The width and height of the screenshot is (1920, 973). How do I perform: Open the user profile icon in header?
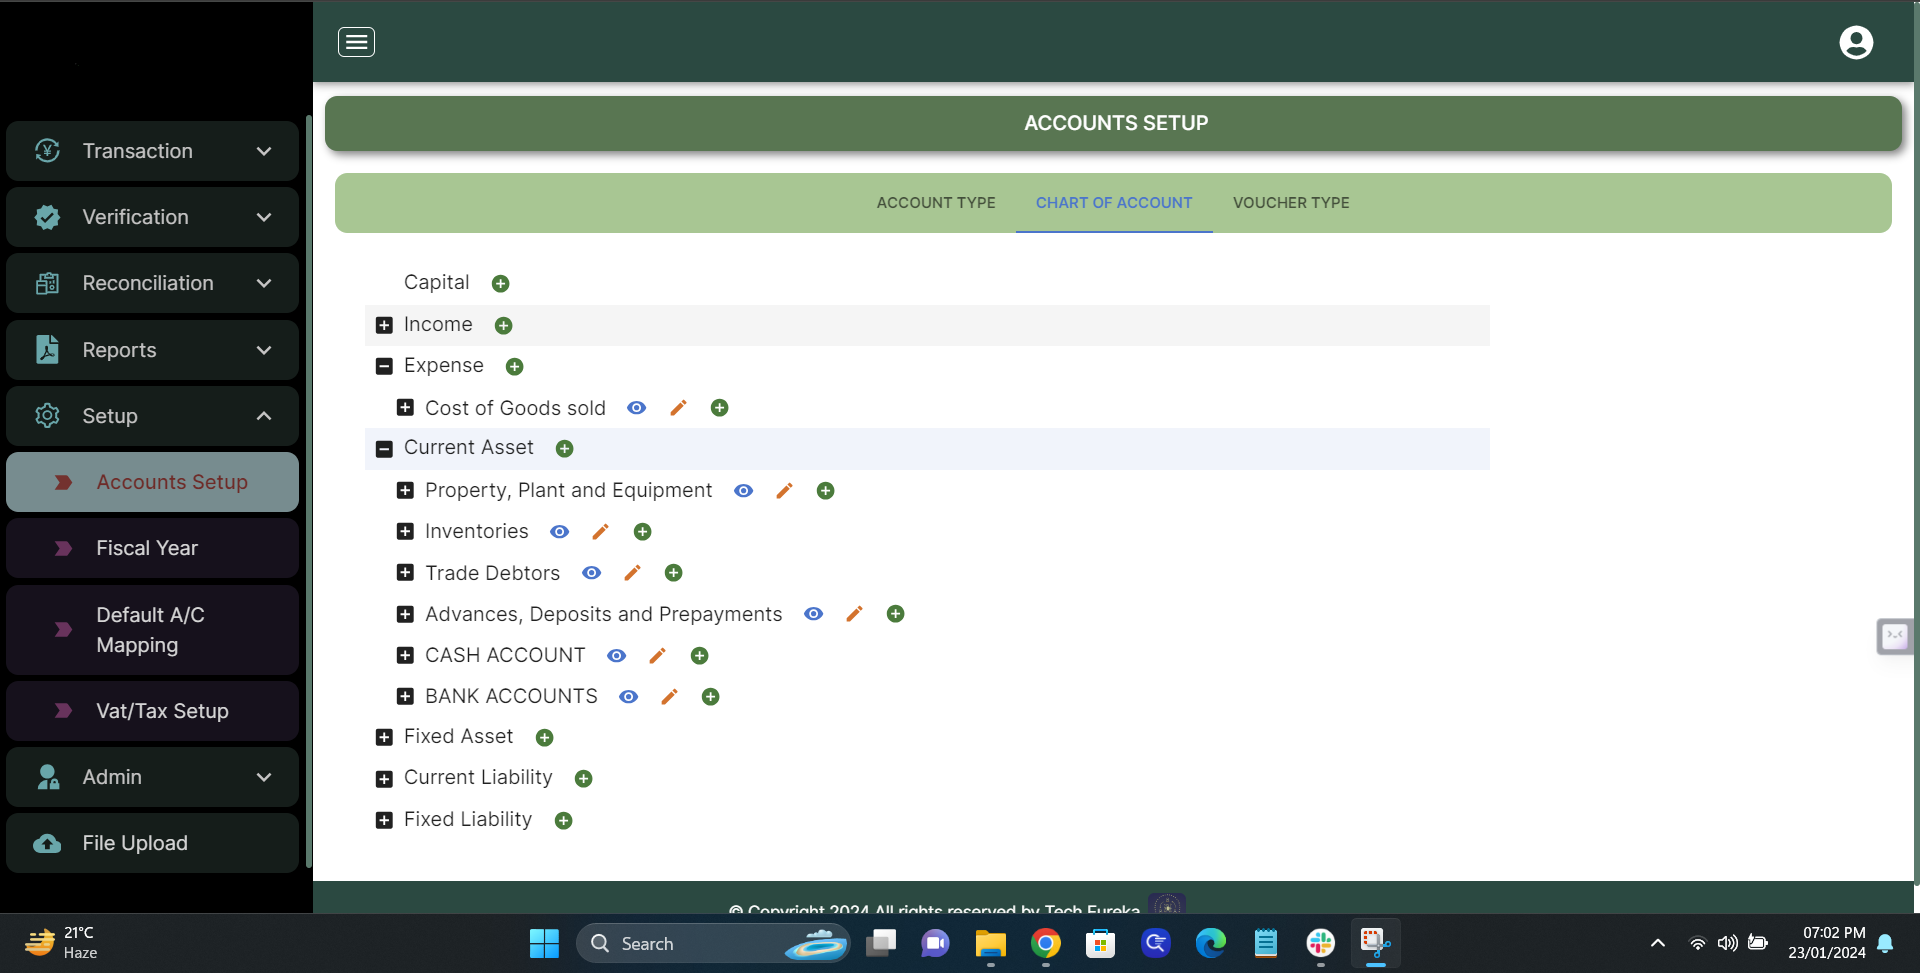pyautogui.click(x=1856, y=42)
